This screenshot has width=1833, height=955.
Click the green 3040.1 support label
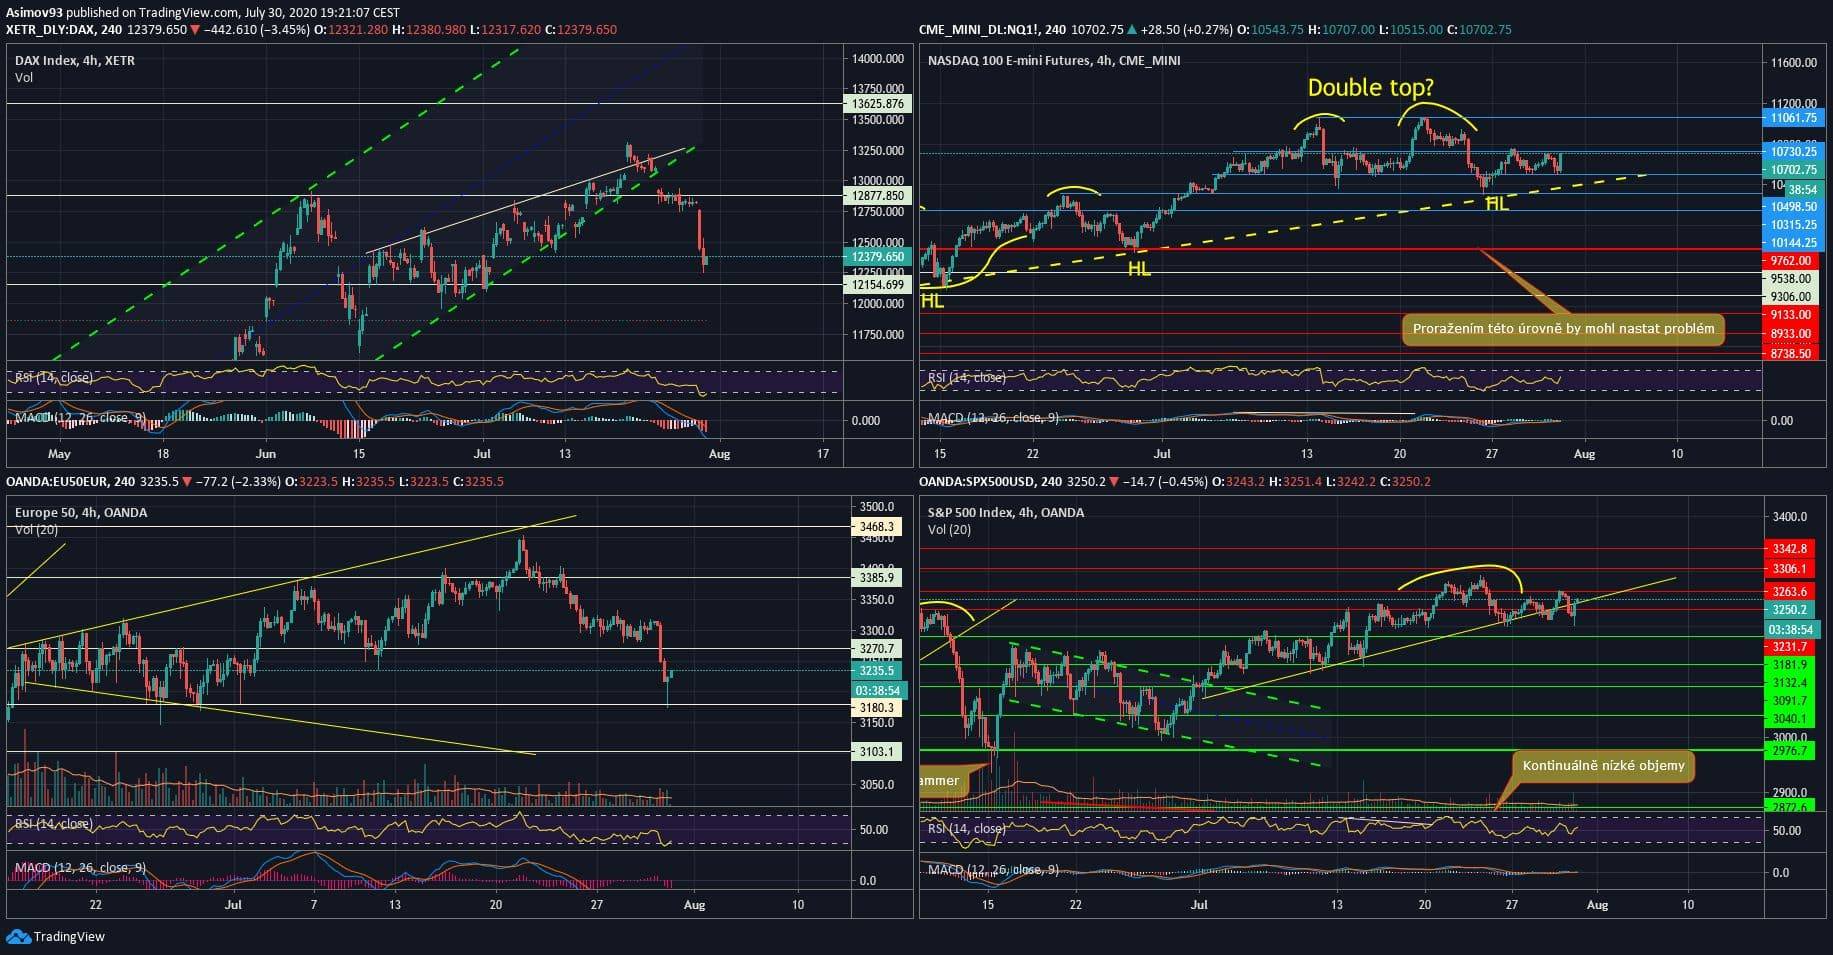point(1790,719)
